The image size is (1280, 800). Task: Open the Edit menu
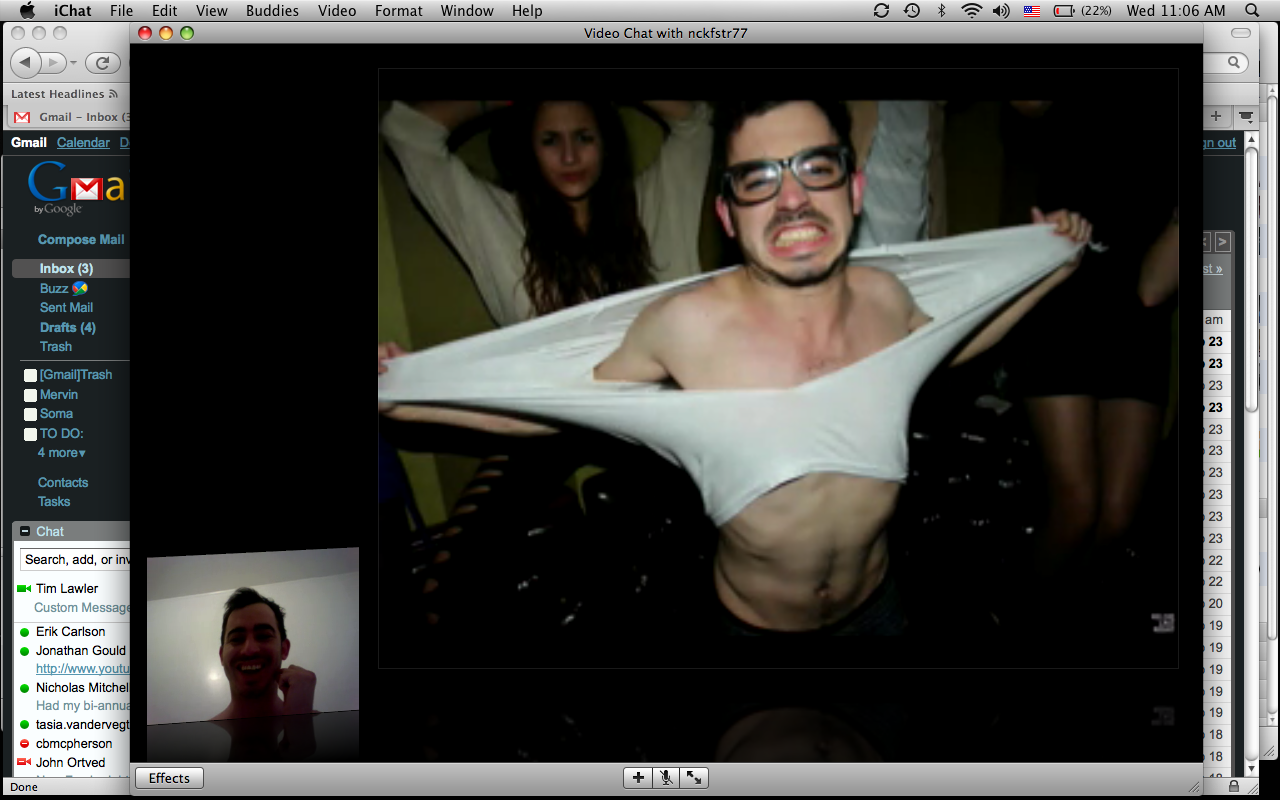click(164, 11)
